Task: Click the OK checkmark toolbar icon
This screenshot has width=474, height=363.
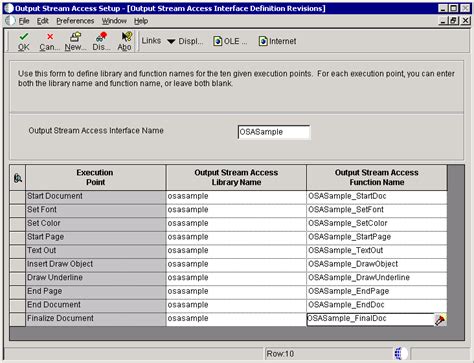Action: 24,36
